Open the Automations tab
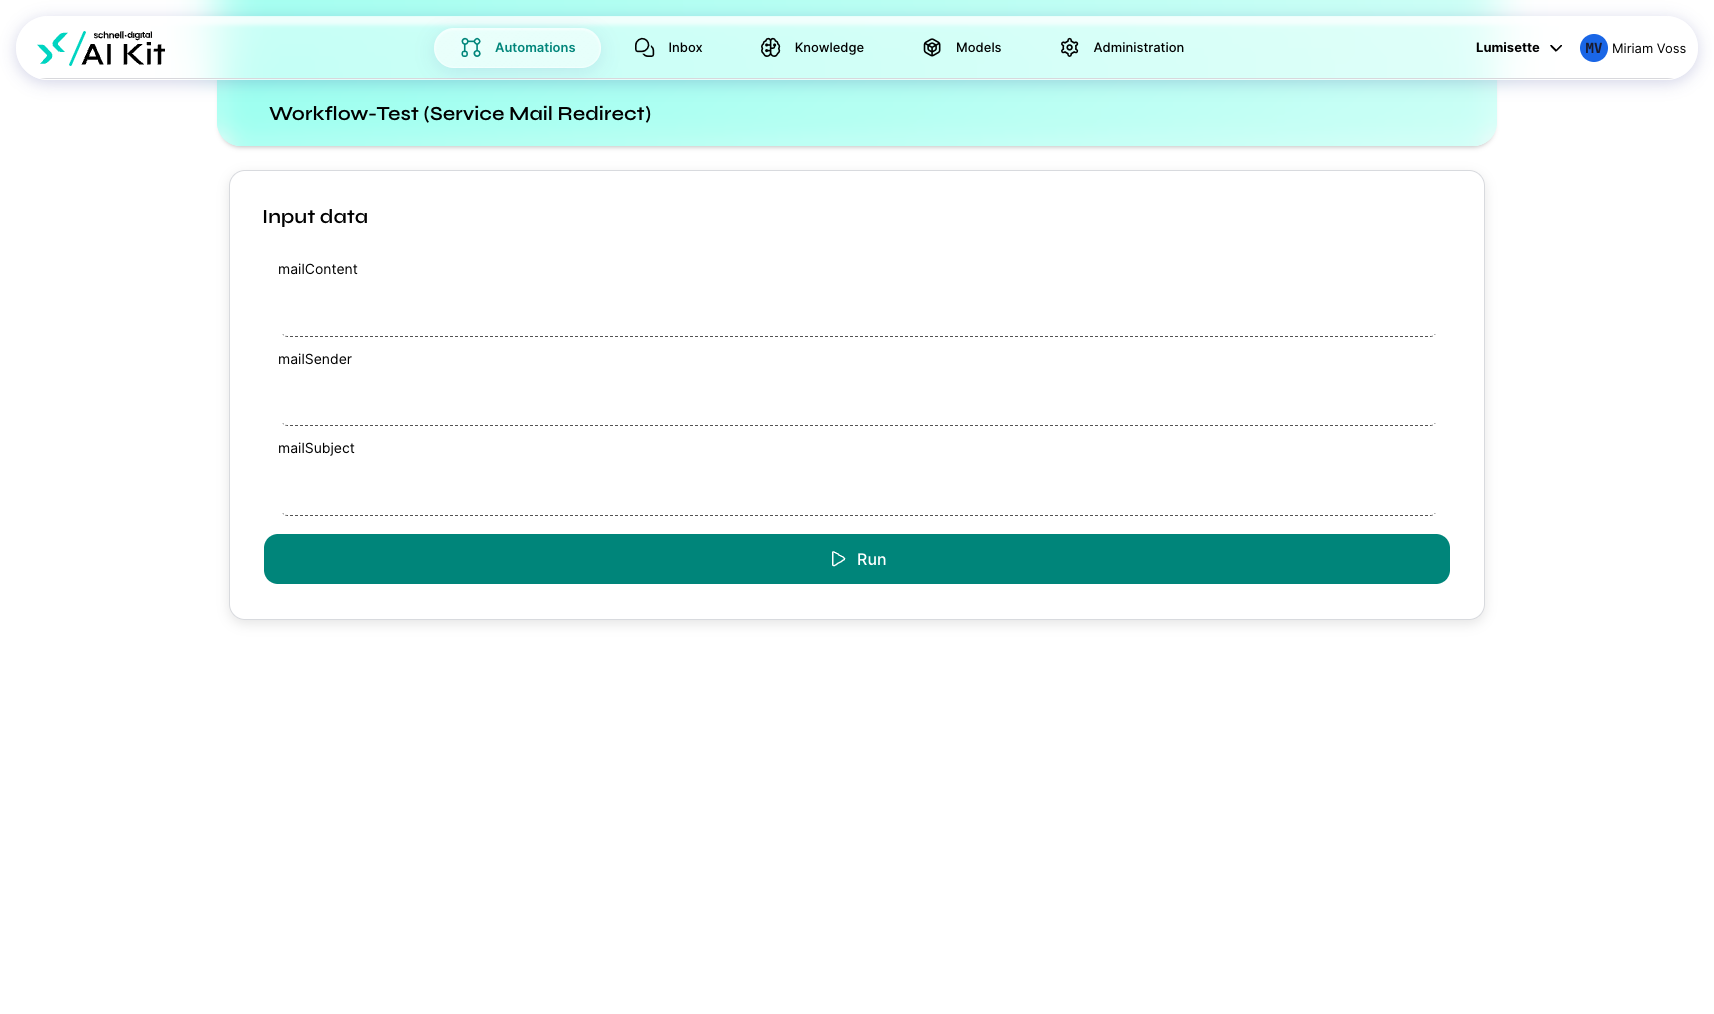The height and width of the screenshot is (1014, 1714). click(517, 48)
